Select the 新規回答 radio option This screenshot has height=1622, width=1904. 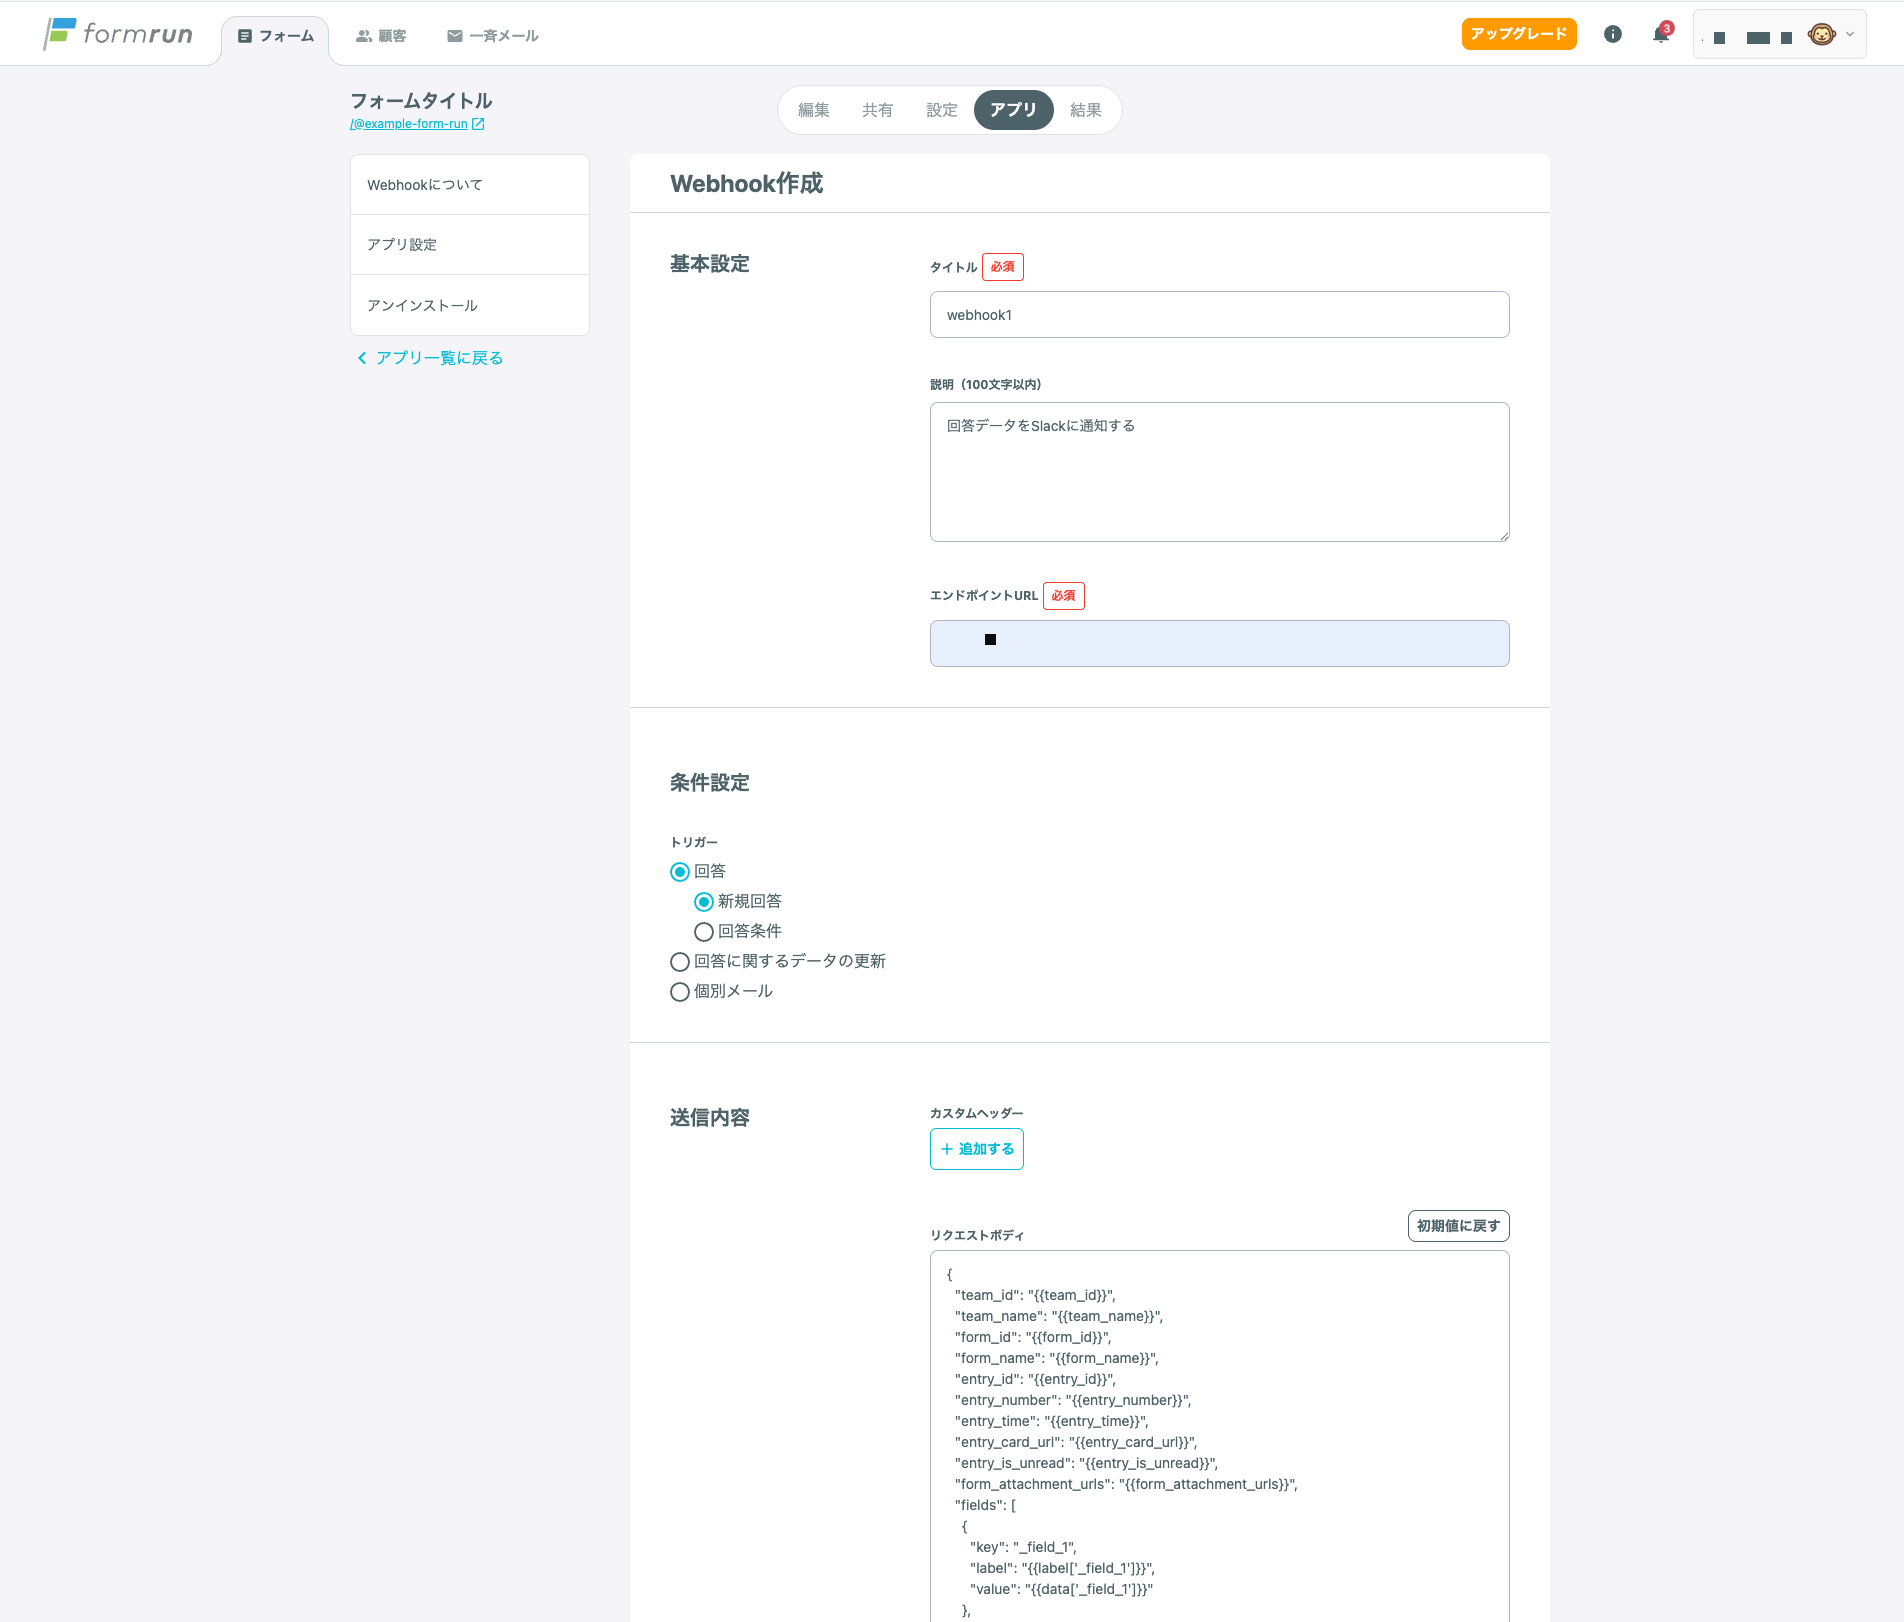704,902
